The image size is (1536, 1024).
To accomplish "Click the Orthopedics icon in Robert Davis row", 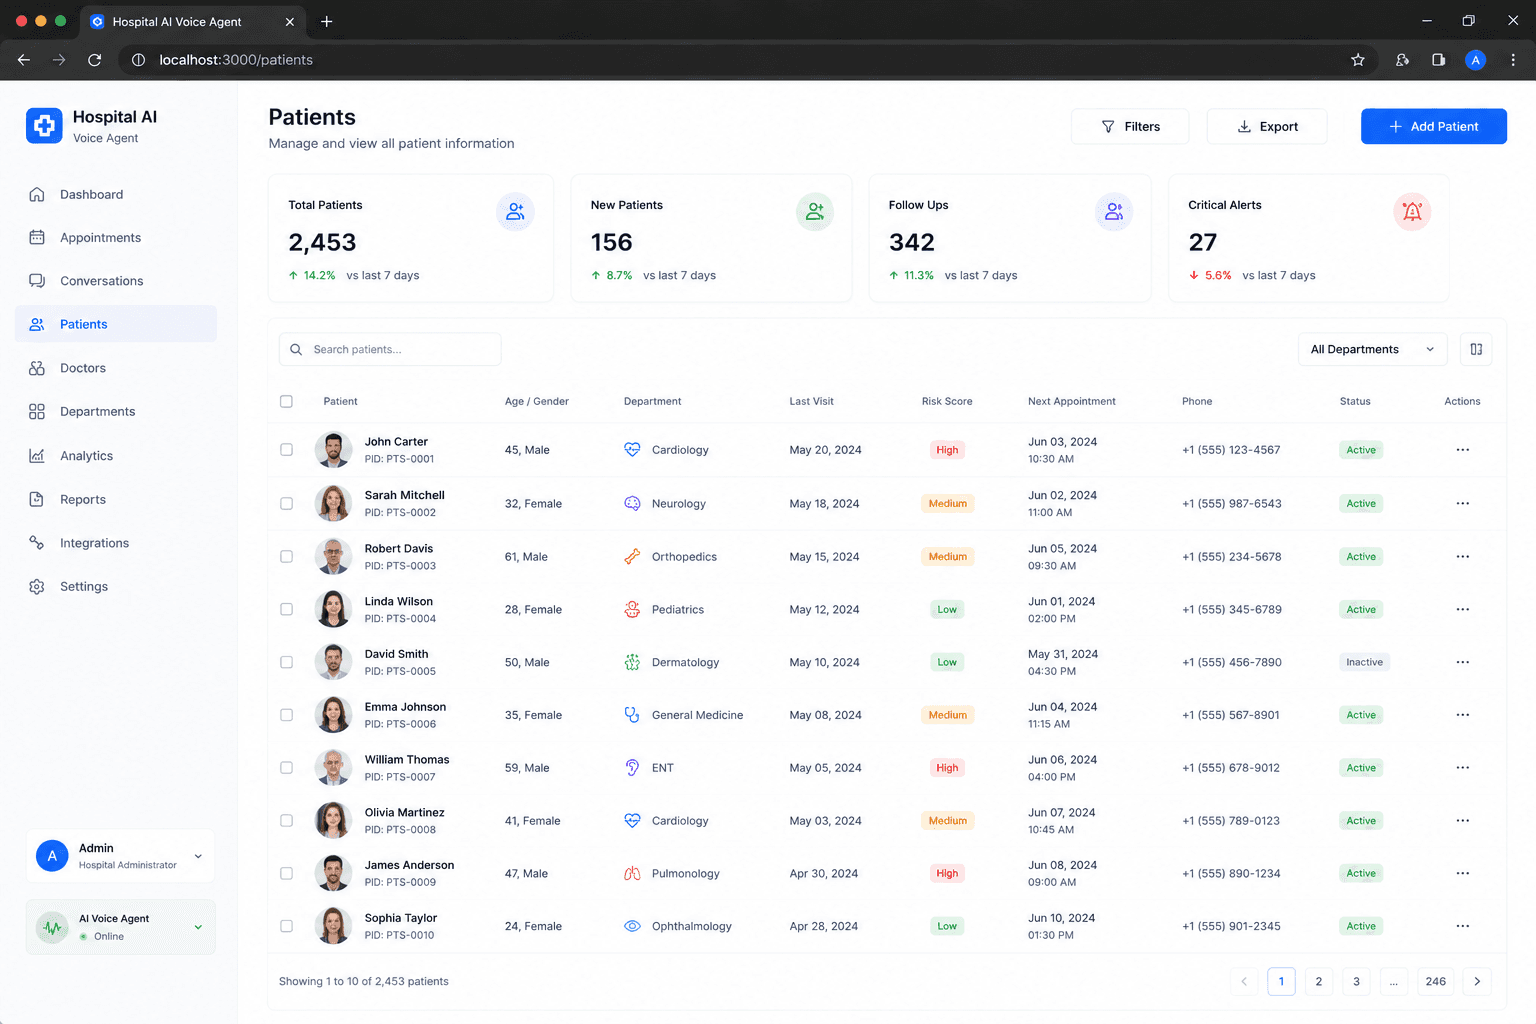I will [x=632, y=557].
